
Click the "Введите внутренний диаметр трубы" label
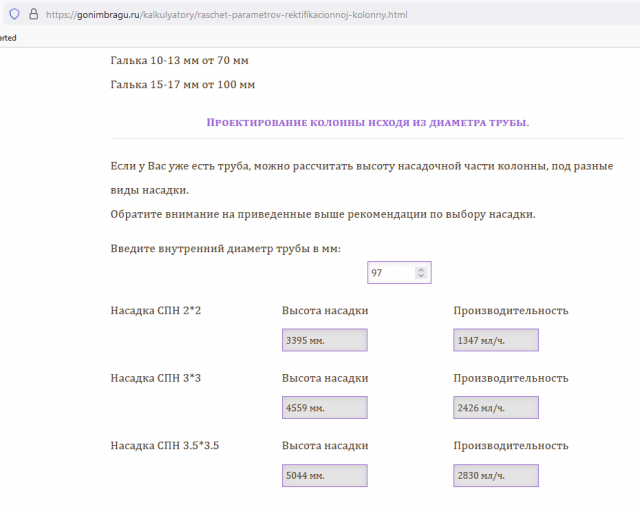tap(226, 248)
